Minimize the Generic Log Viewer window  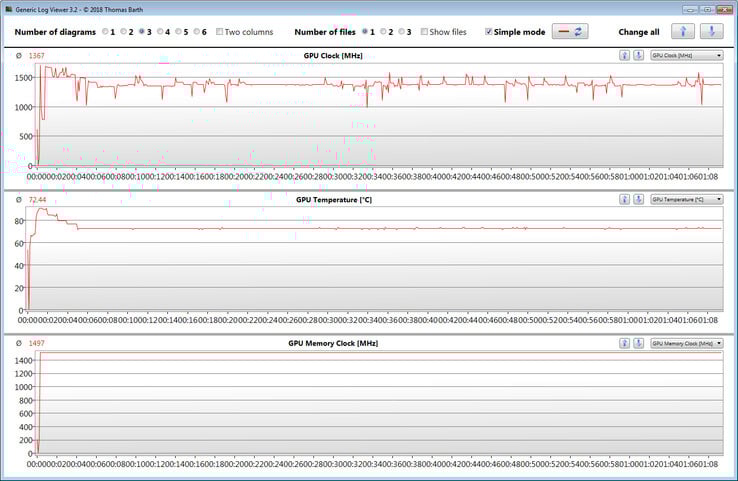pos(690,9)
